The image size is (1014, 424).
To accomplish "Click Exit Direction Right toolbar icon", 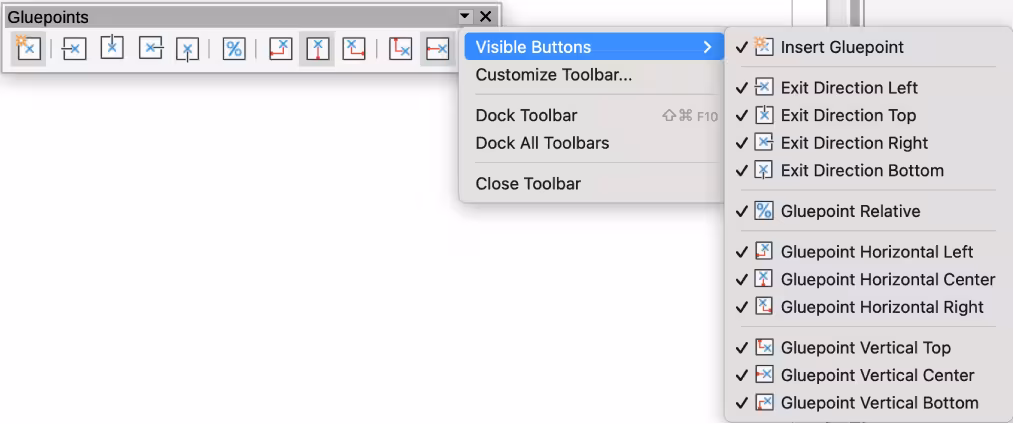I will point(150,48).
